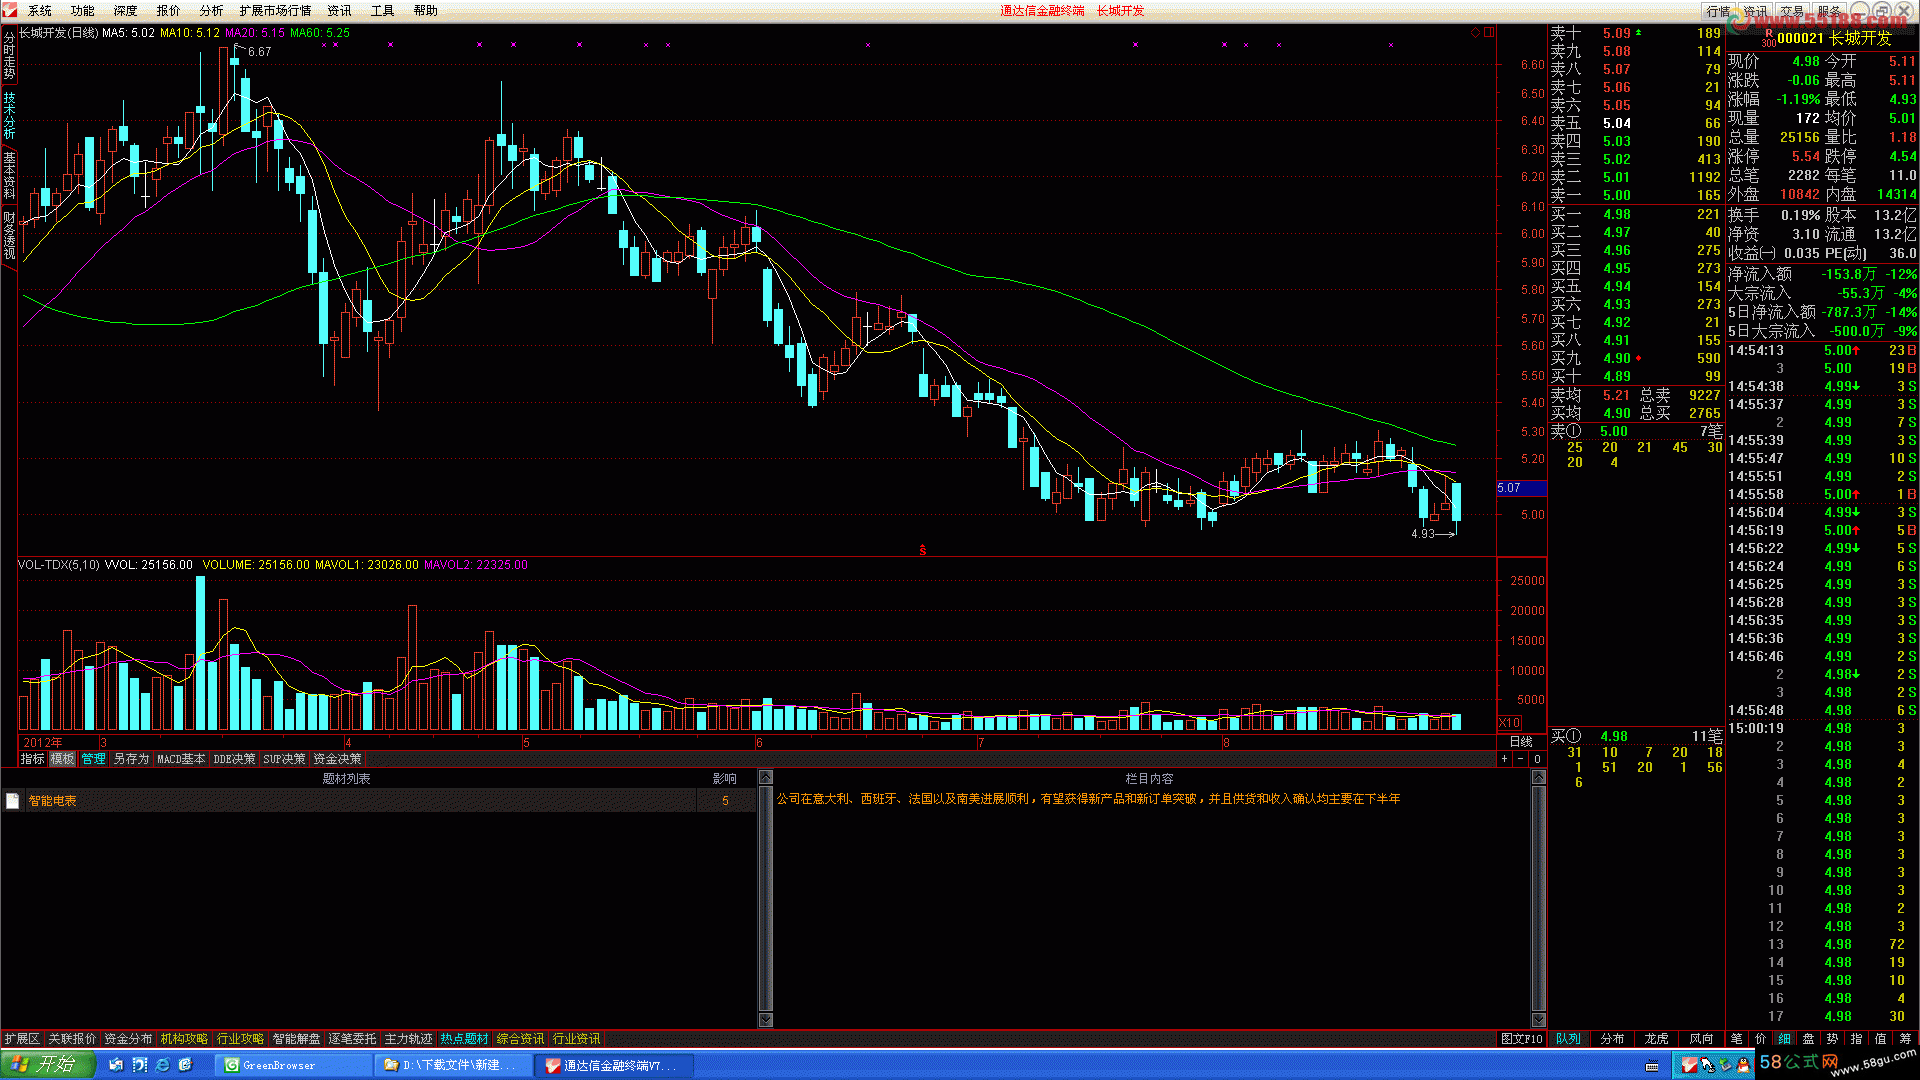
Task: Switch to the 细 detail tab
Action: [x=1785, y=1039]
